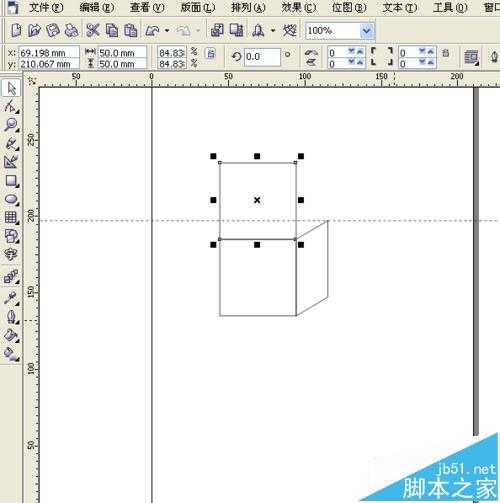Select the Rectangle tool
The height and width of the screenshot is (503, 500).
point(11,181)
